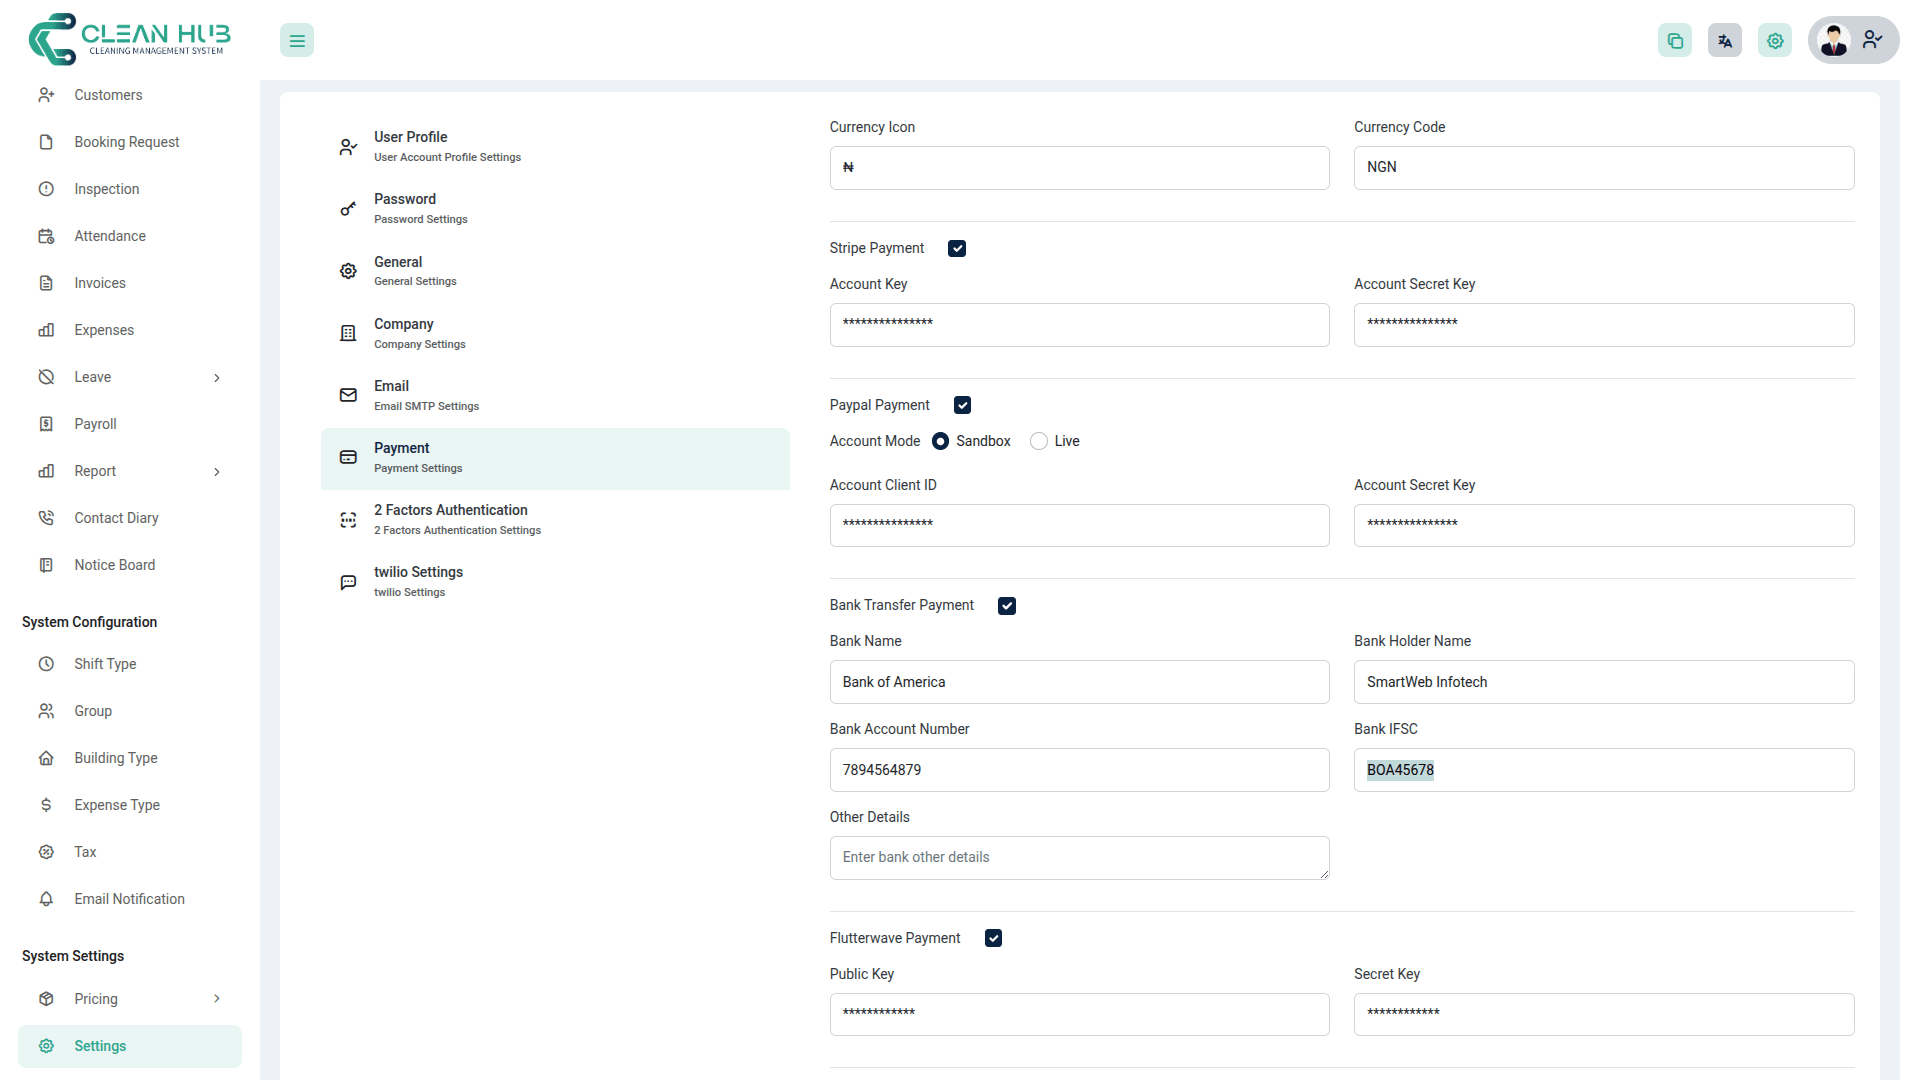Select the Live account mode radio
1920x1080 pixels.
pos(1039,441)
